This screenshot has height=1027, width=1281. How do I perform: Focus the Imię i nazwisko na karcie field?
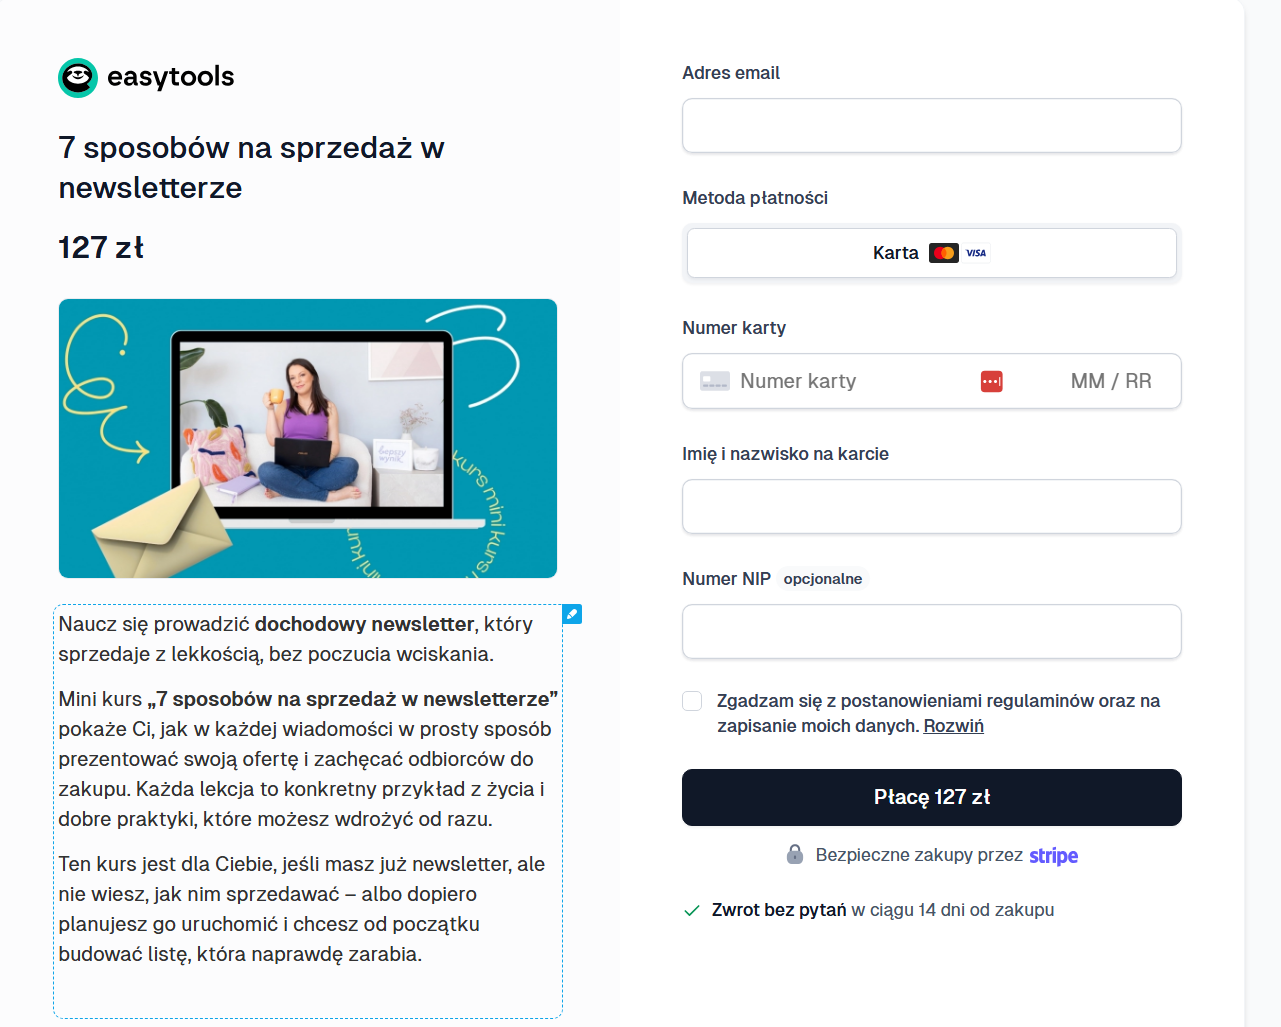932,506
